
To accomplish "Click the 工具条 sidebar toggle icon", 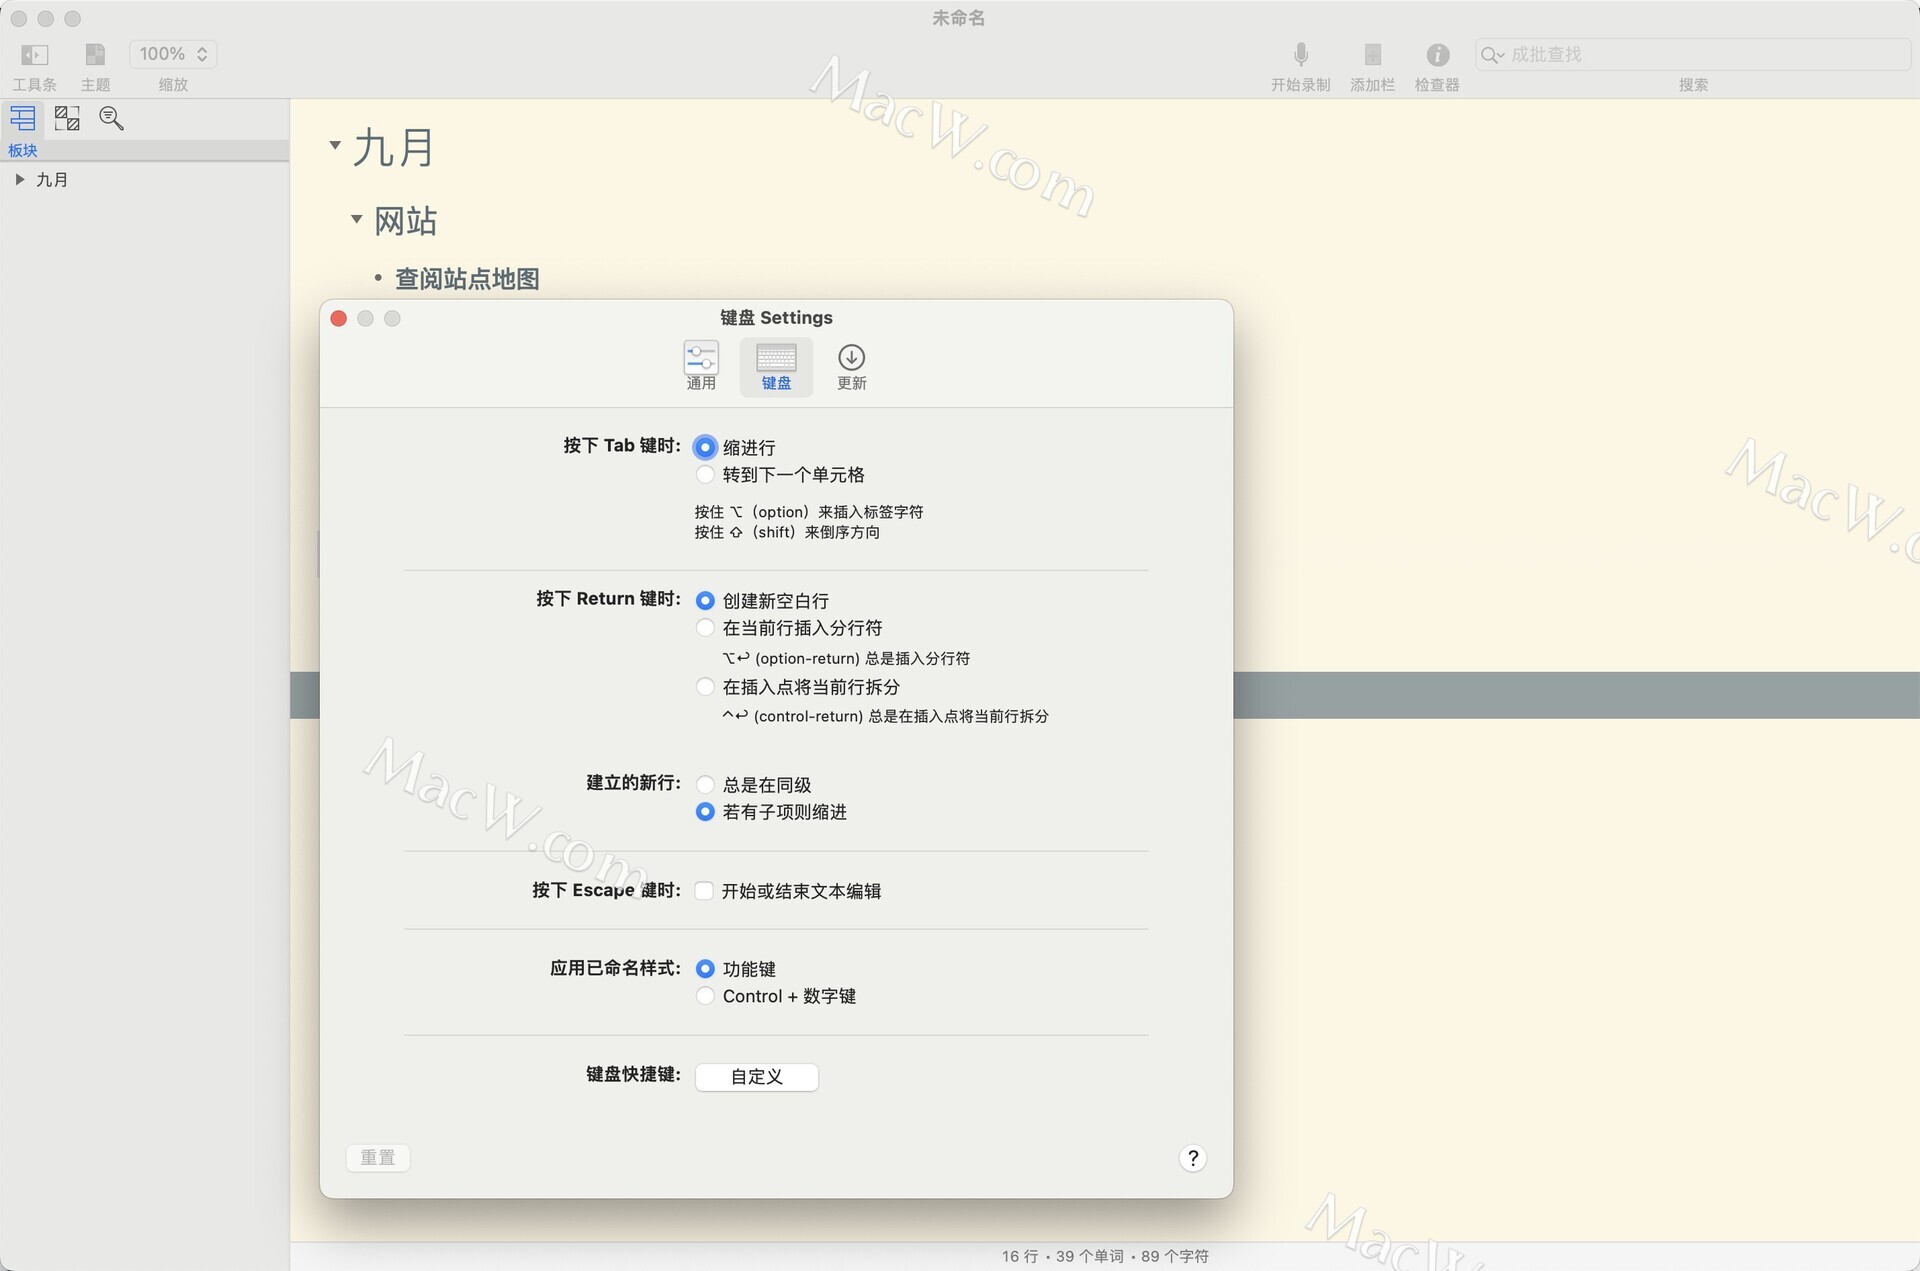I will pyautogui.click(x=34, y=54).
